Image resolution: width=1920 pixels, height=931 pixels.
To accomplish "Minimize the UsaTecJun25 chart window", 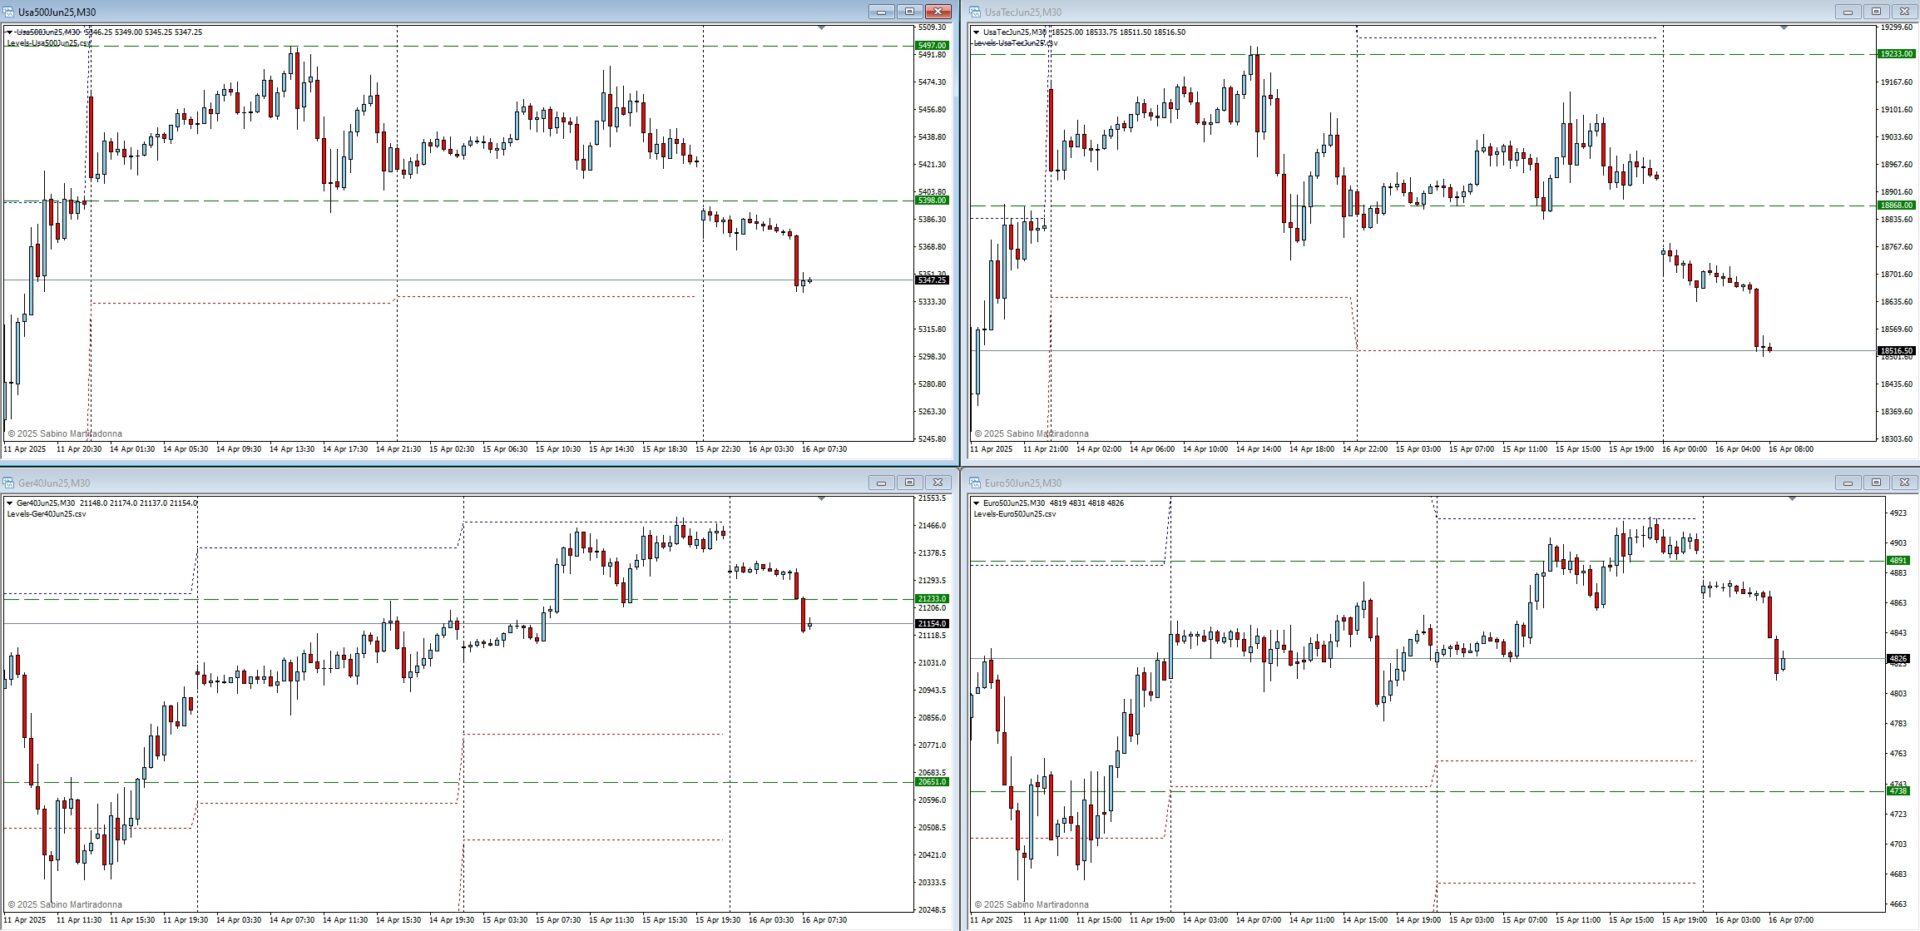I will [x=1848, y=12].
